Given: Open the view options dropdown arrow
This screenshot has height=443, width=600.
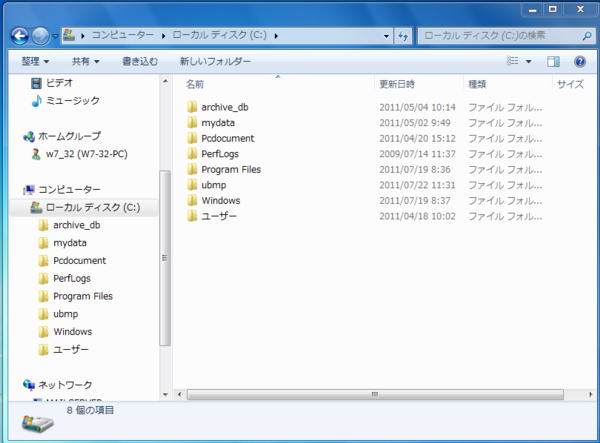Looking at the screenshot, I should pyautogui.click(x=528, y=61).
